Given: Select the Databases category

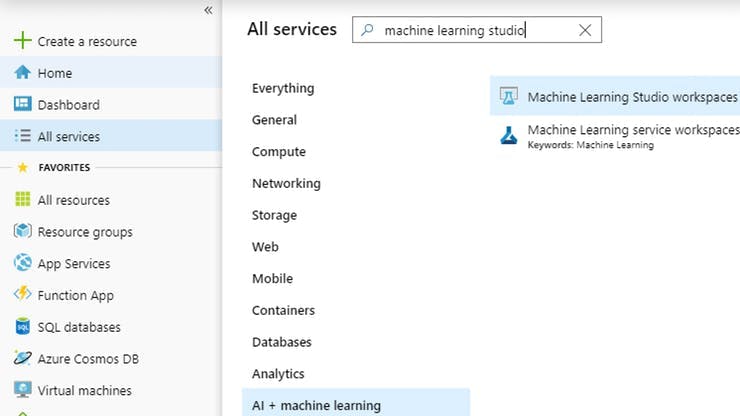Looking at the screenshot, I should pyautogui.click(x=281, y=342).
